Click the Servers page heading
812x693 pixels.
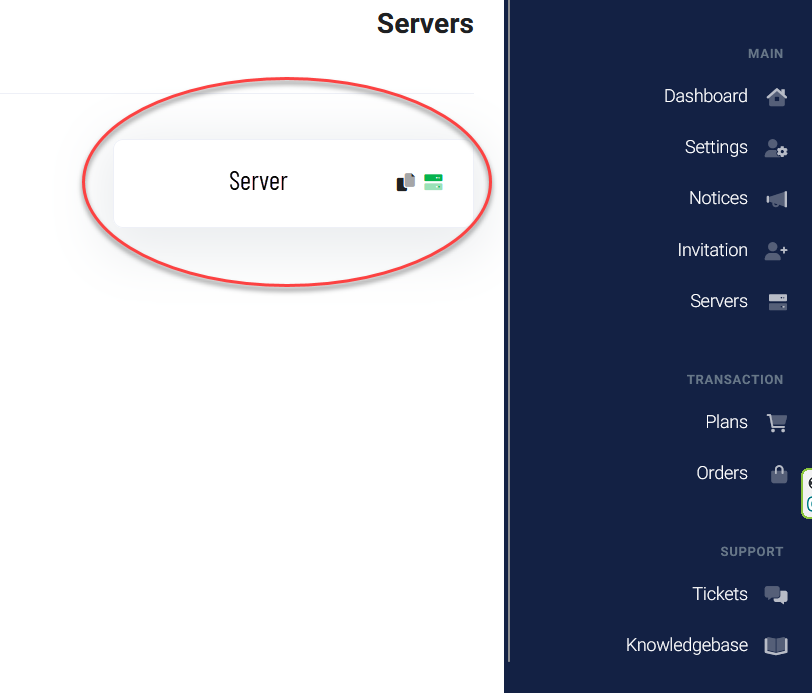click(425, 24)
